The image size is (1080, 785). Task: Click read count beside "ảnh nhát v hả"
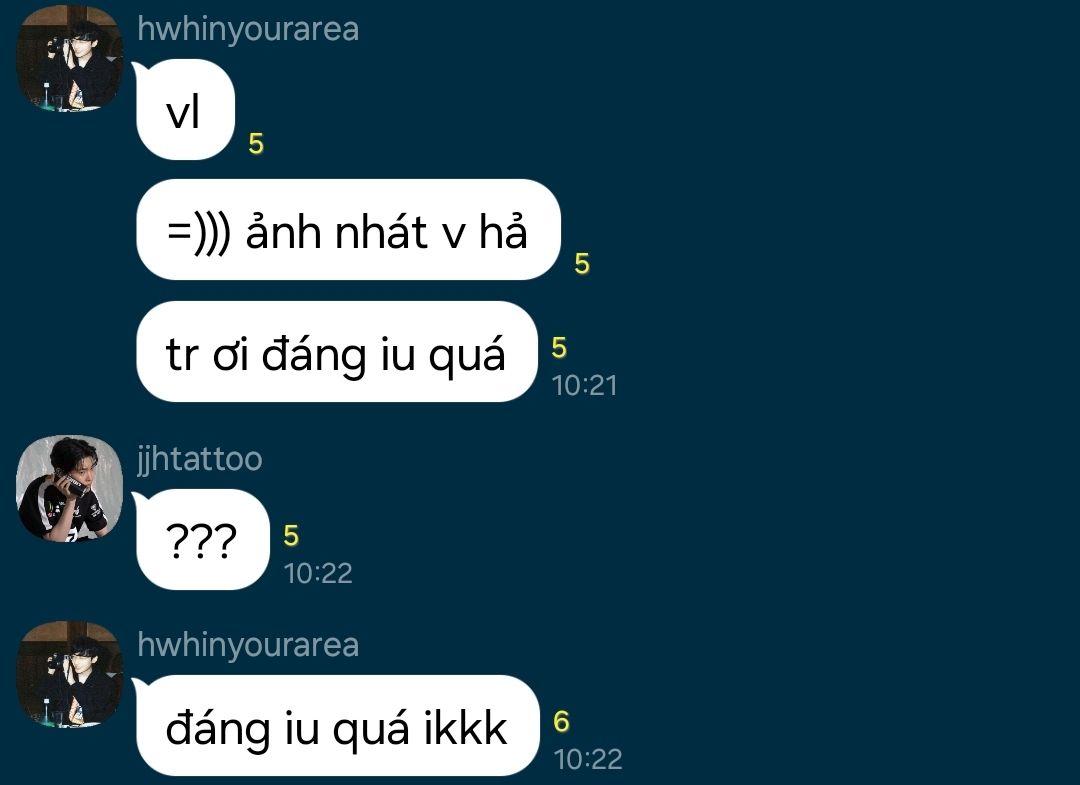[582, 264]
